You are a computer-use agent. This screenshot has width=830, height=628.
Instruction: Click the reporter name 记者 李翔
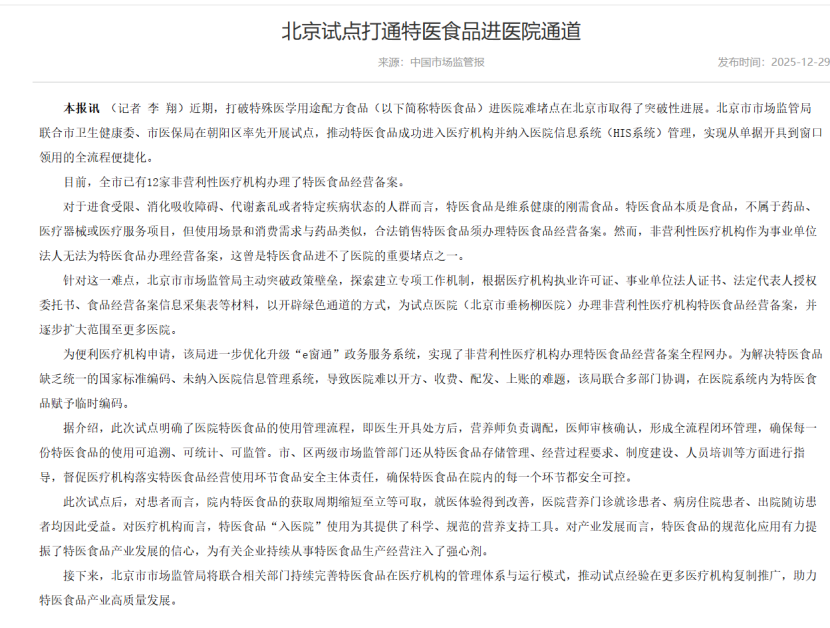click(x=148, y=109)
